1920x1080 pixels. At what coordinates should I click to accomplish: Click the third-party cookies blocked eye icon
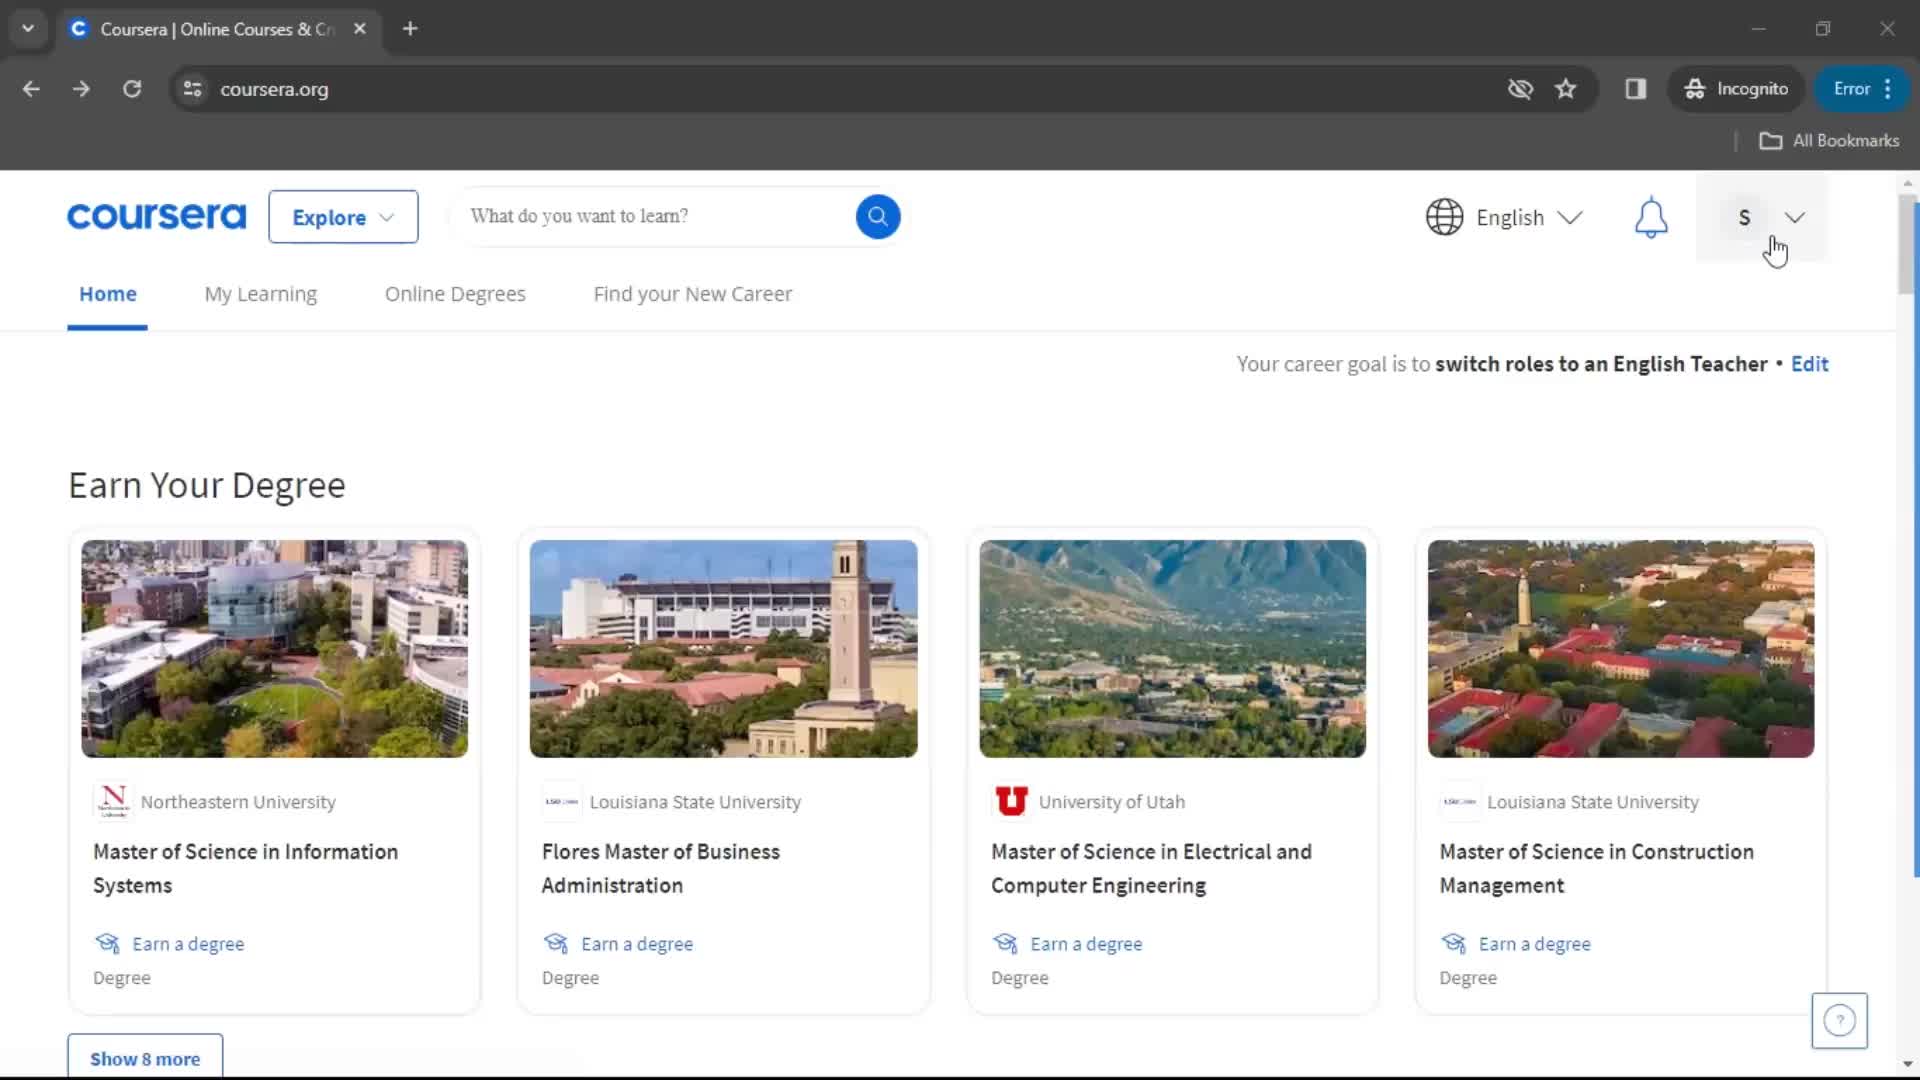1520,89
